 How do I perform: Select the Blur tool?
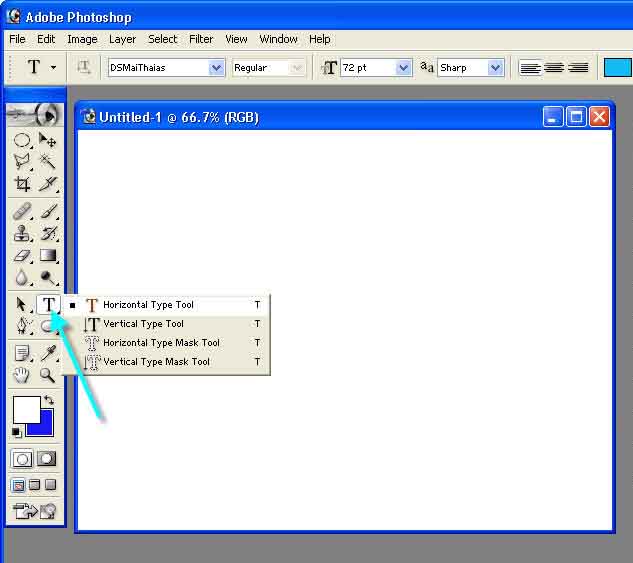click(x=22, y=278)
